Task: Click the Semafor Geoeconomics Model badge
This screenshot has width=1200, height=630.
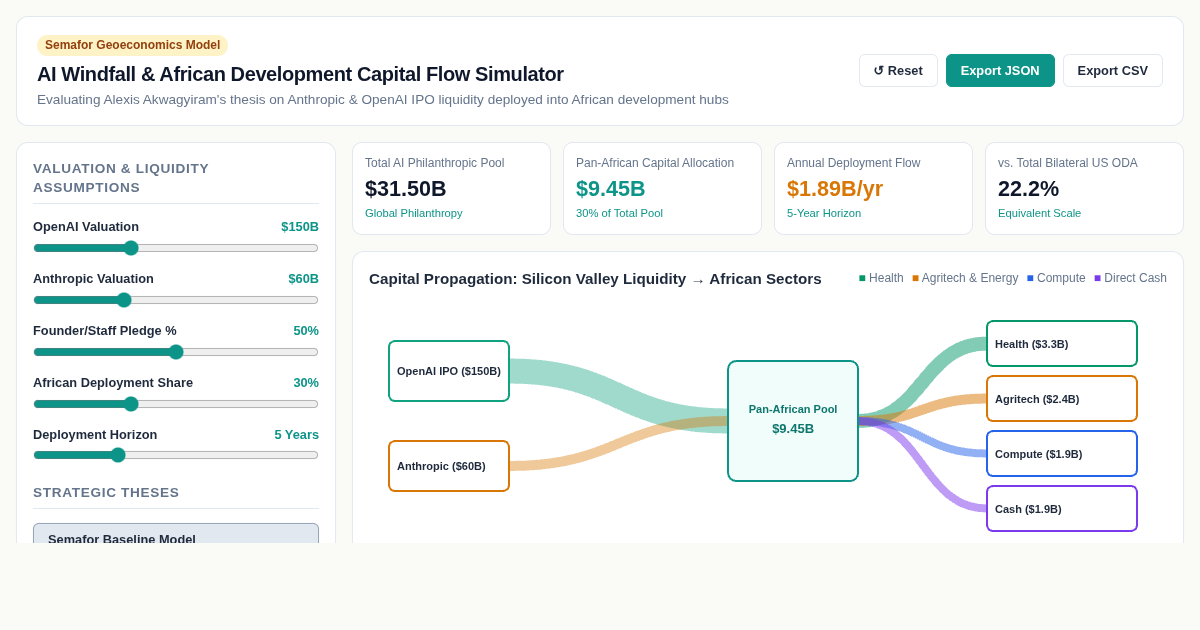Action: pyautogui.click(x=132, y=45)
